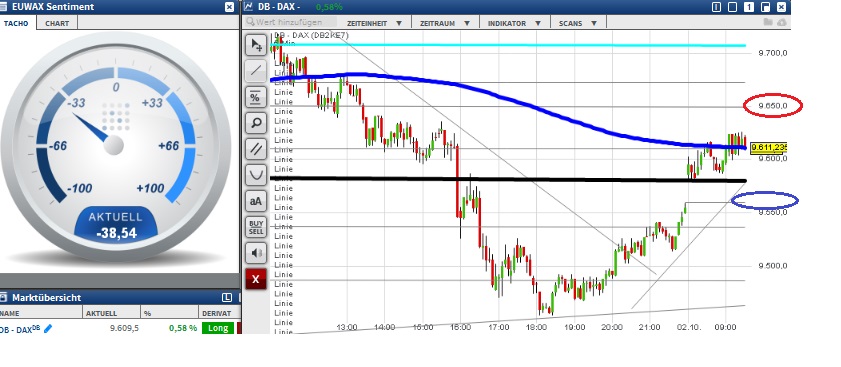Click the 0,58 % value in Marktübersicht
841x367 pixels.
[x=182, y=328]
